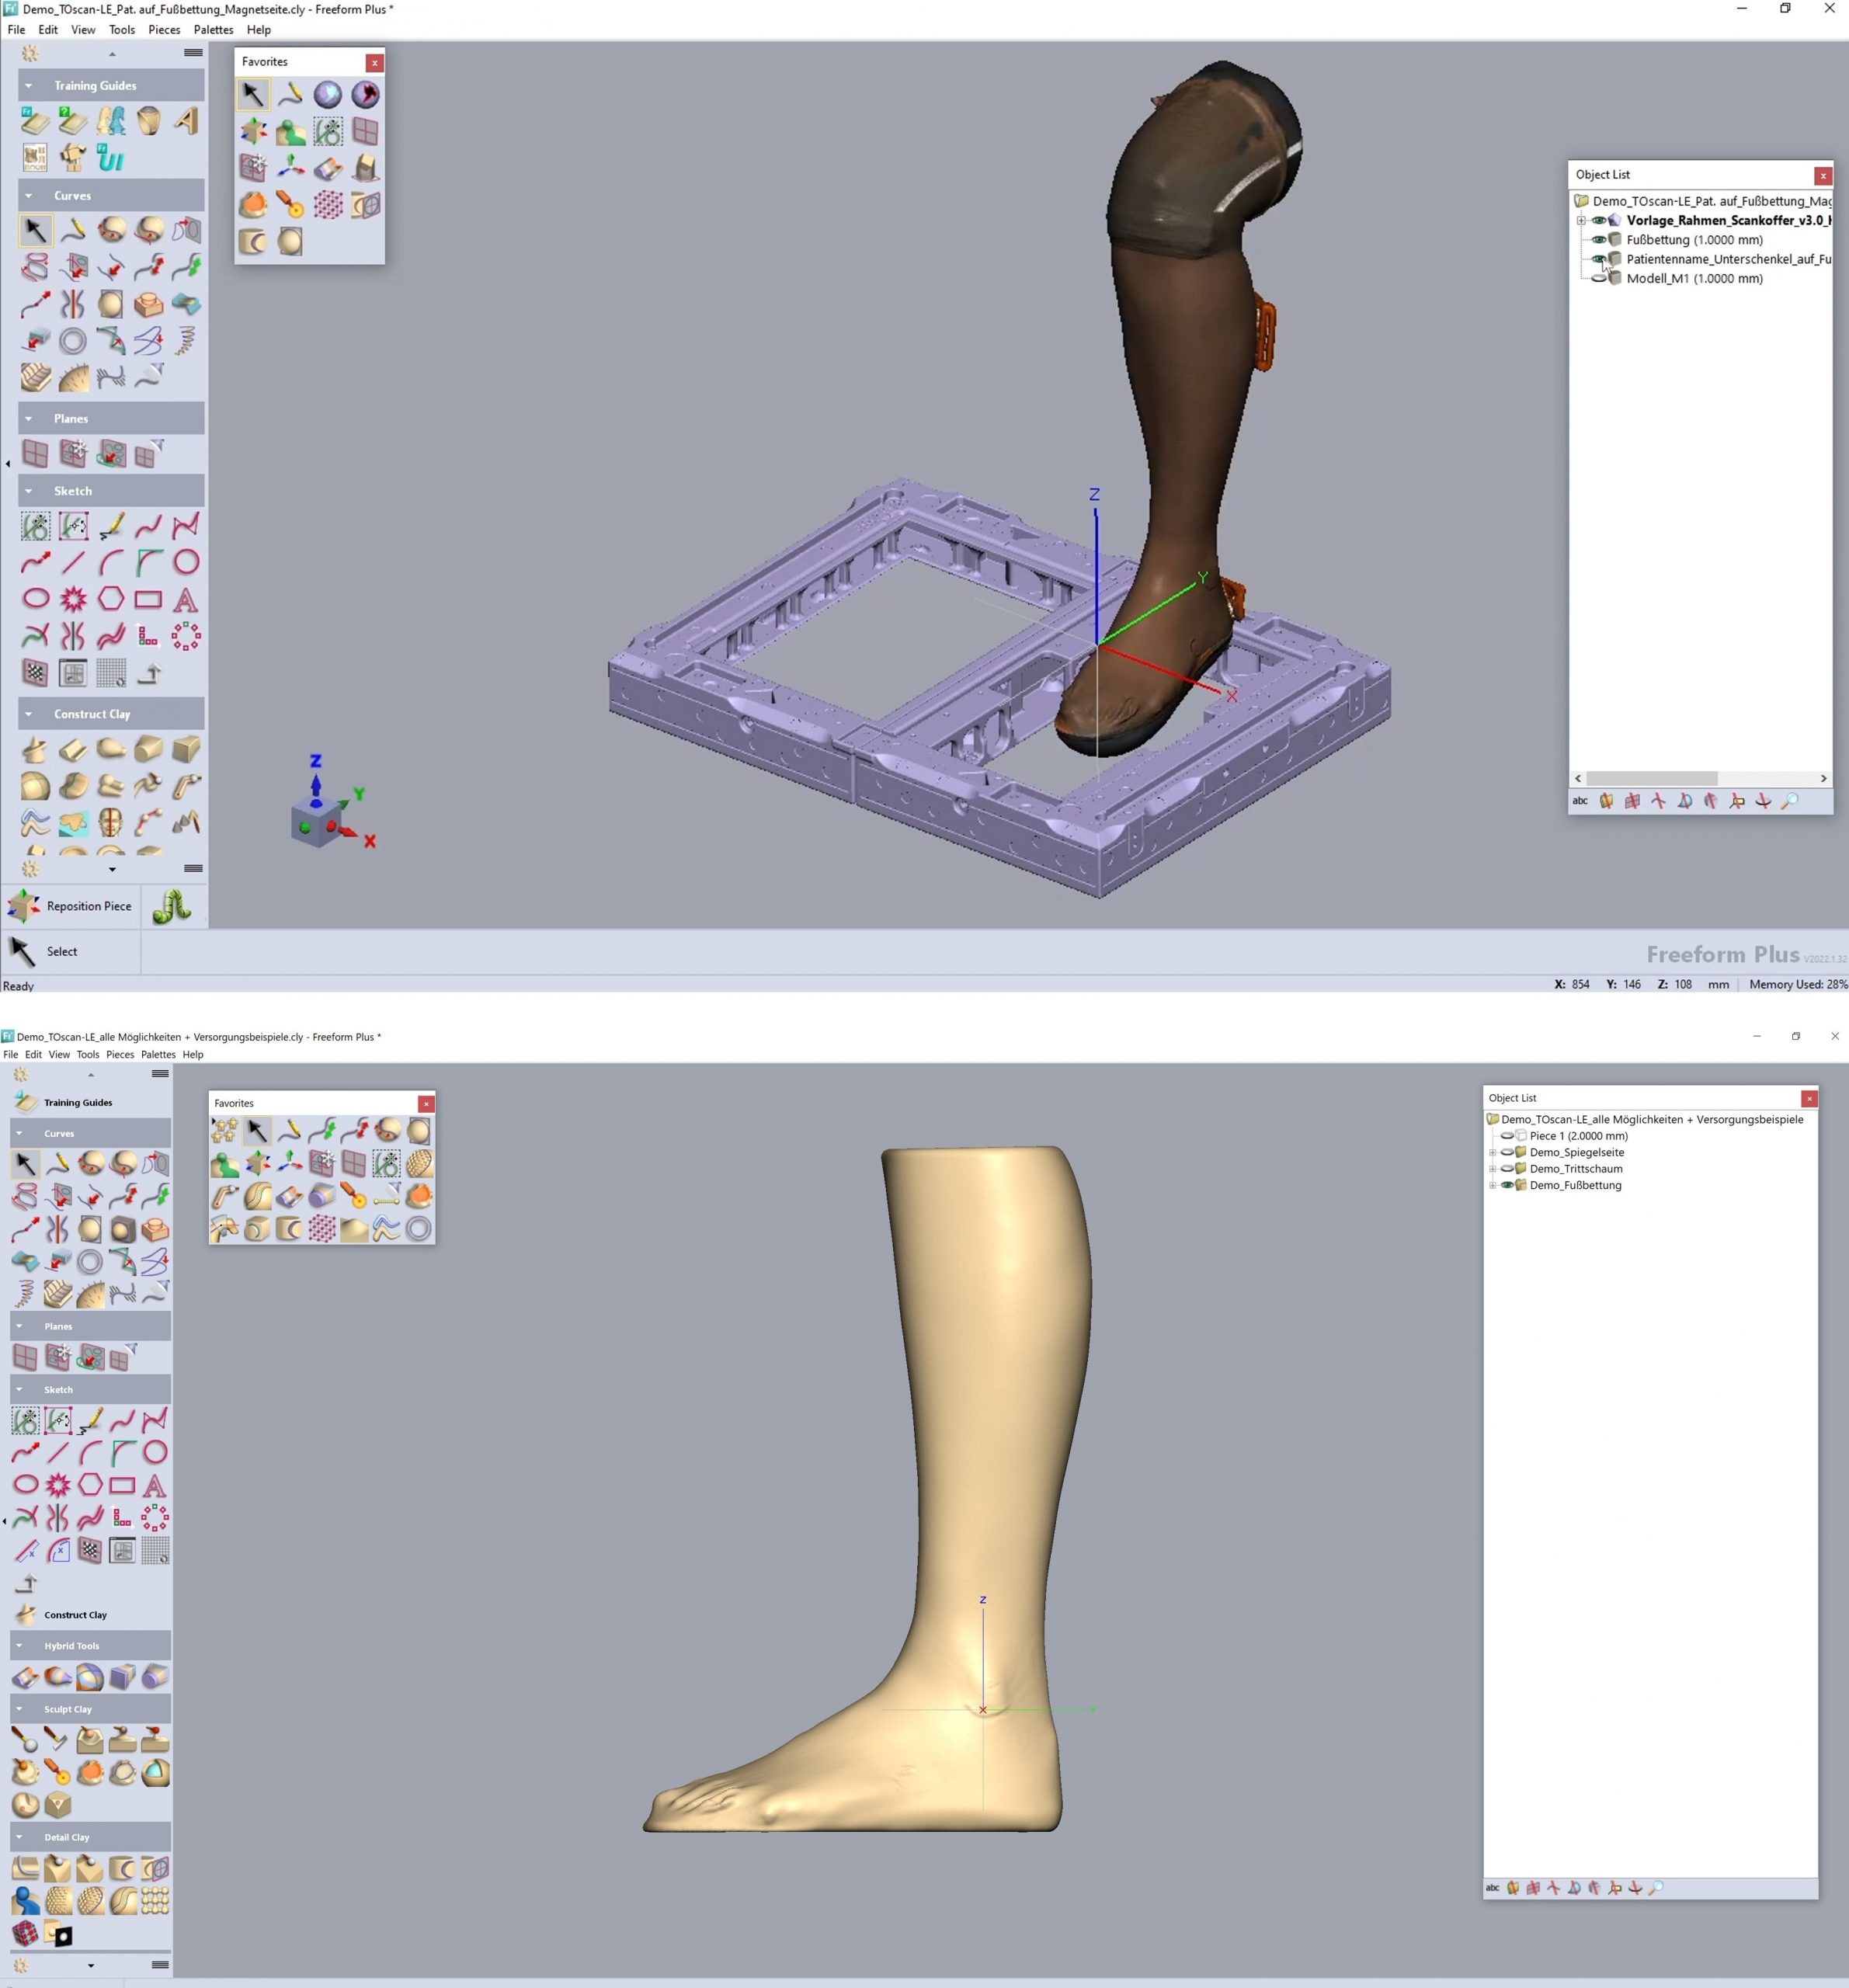1849x1988 pixels.
Task: Pick the blue figure tool in lower Detail Clay
Action: click(x=26, y=1901)
